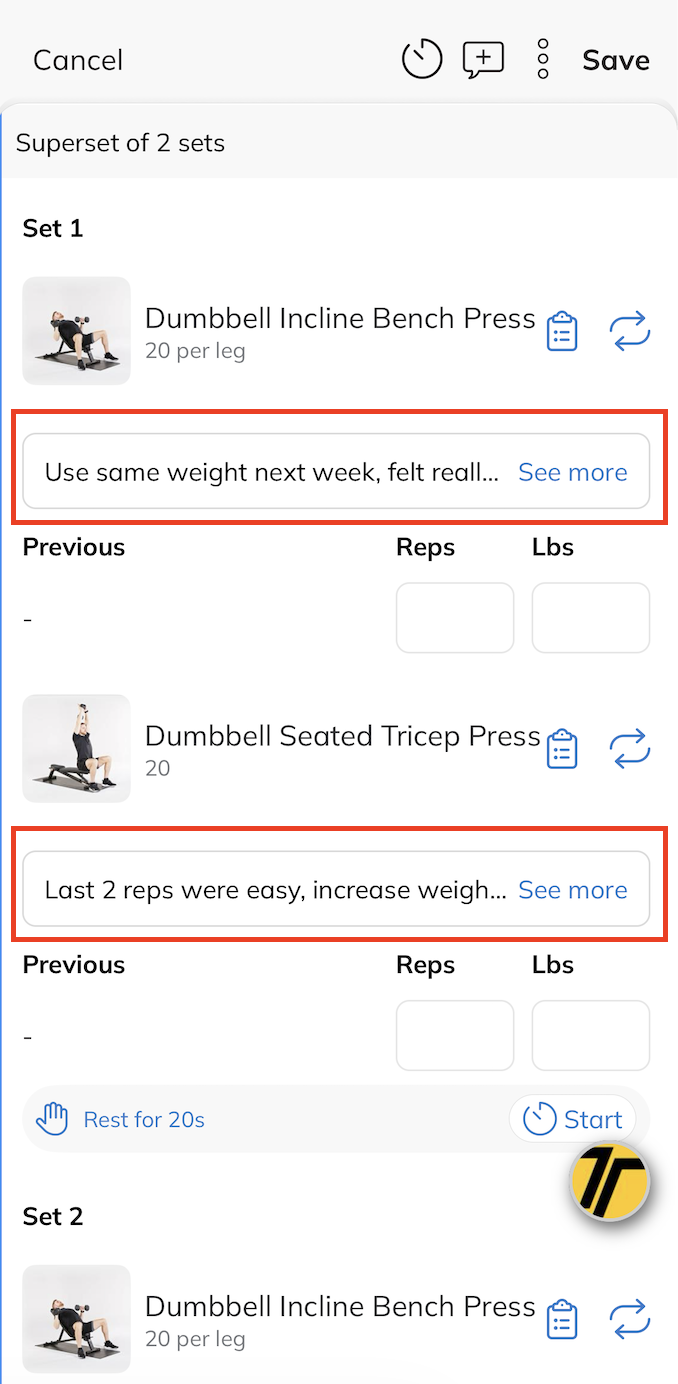Open Dumbbell Seated Tricep Press thumbnail image
The height and width of the screenshot is (1384, 678).
[x=77, y=749]
